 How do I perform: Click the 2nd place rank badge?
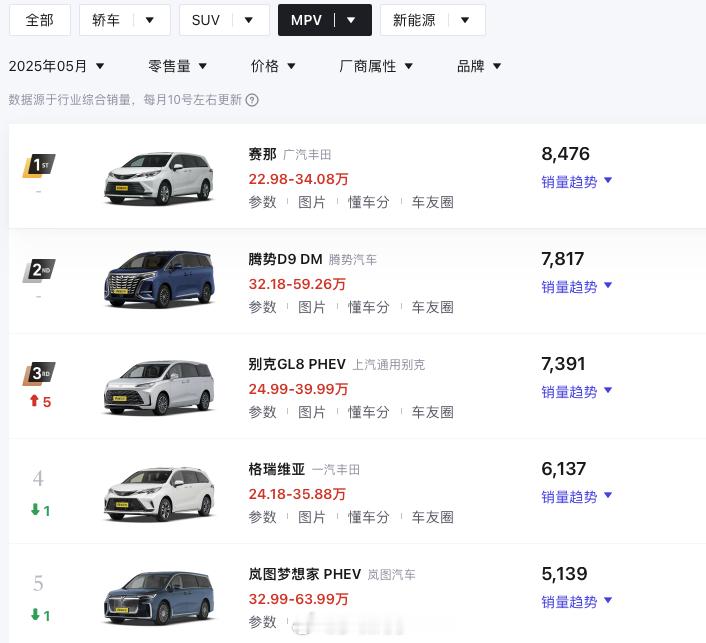point(39,270)
